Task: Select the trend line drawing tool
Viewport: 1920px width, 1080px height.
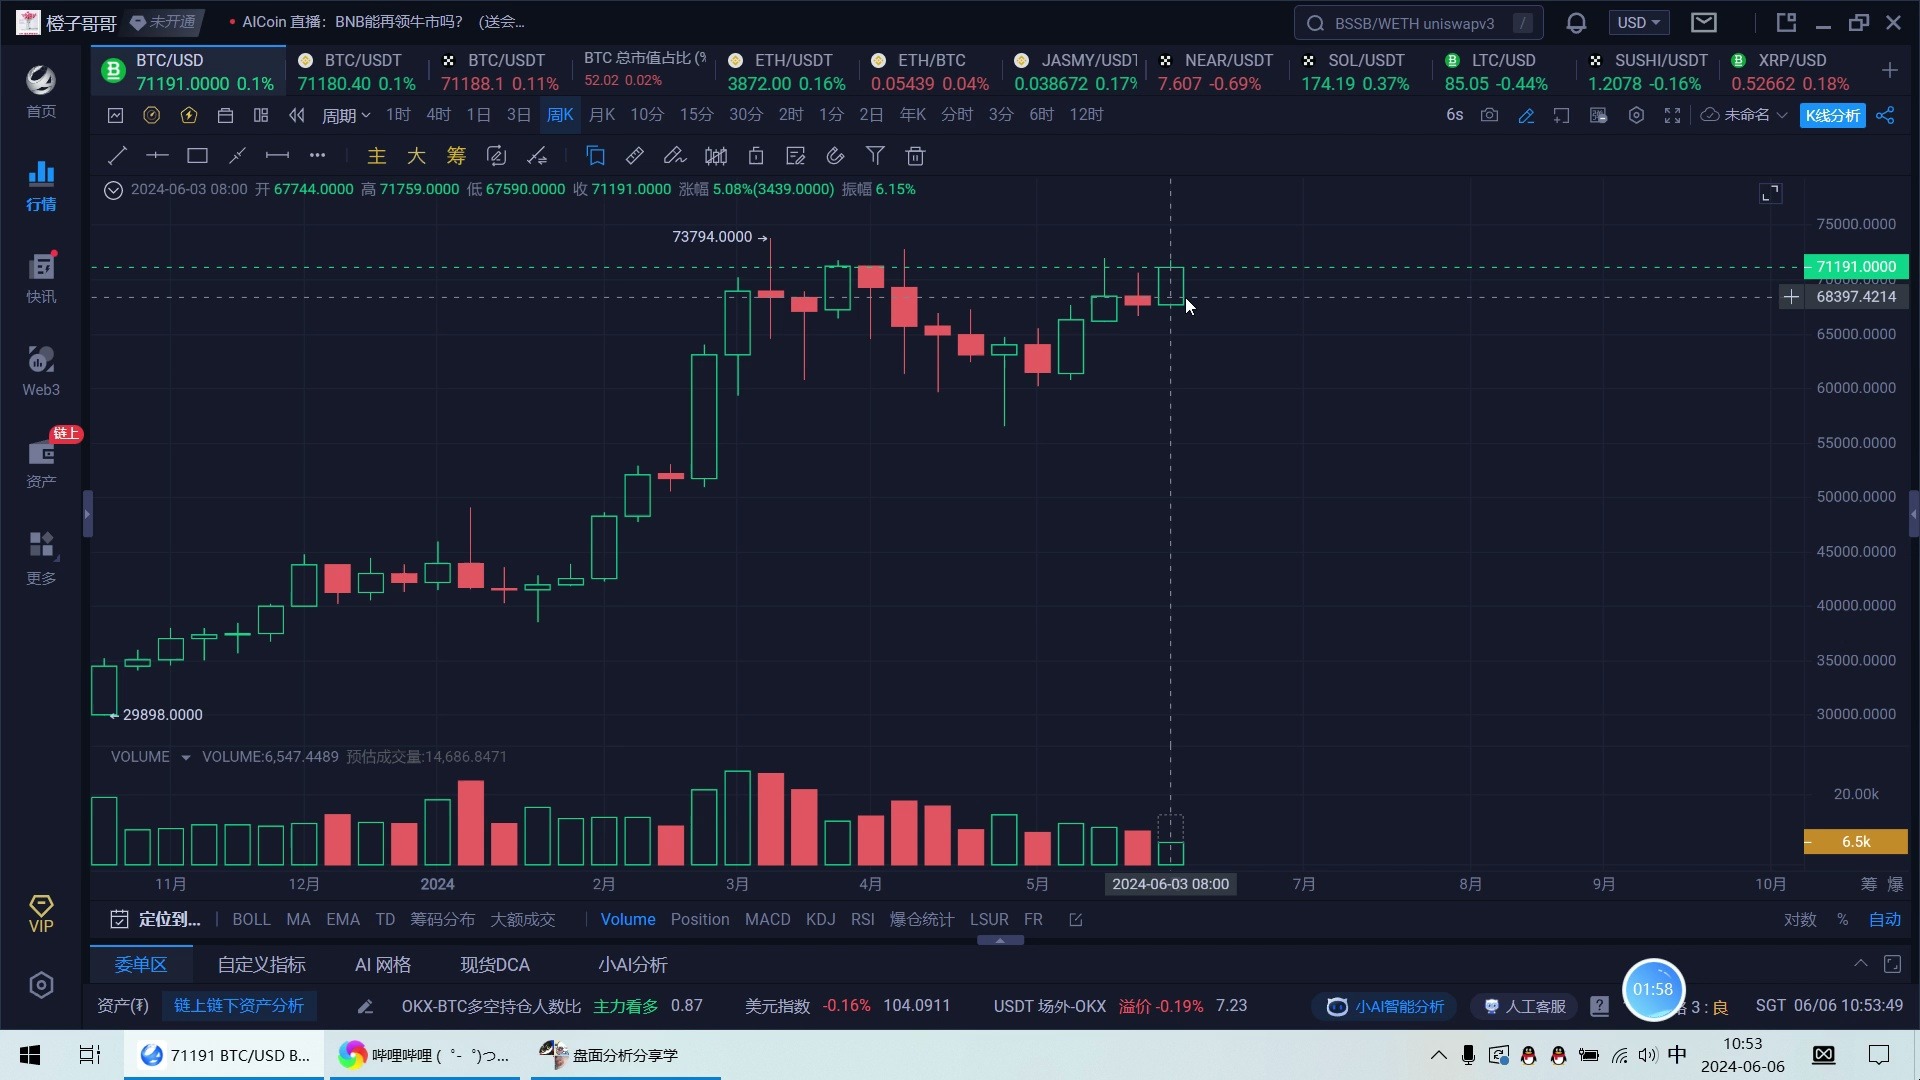Action: point(117,156)
